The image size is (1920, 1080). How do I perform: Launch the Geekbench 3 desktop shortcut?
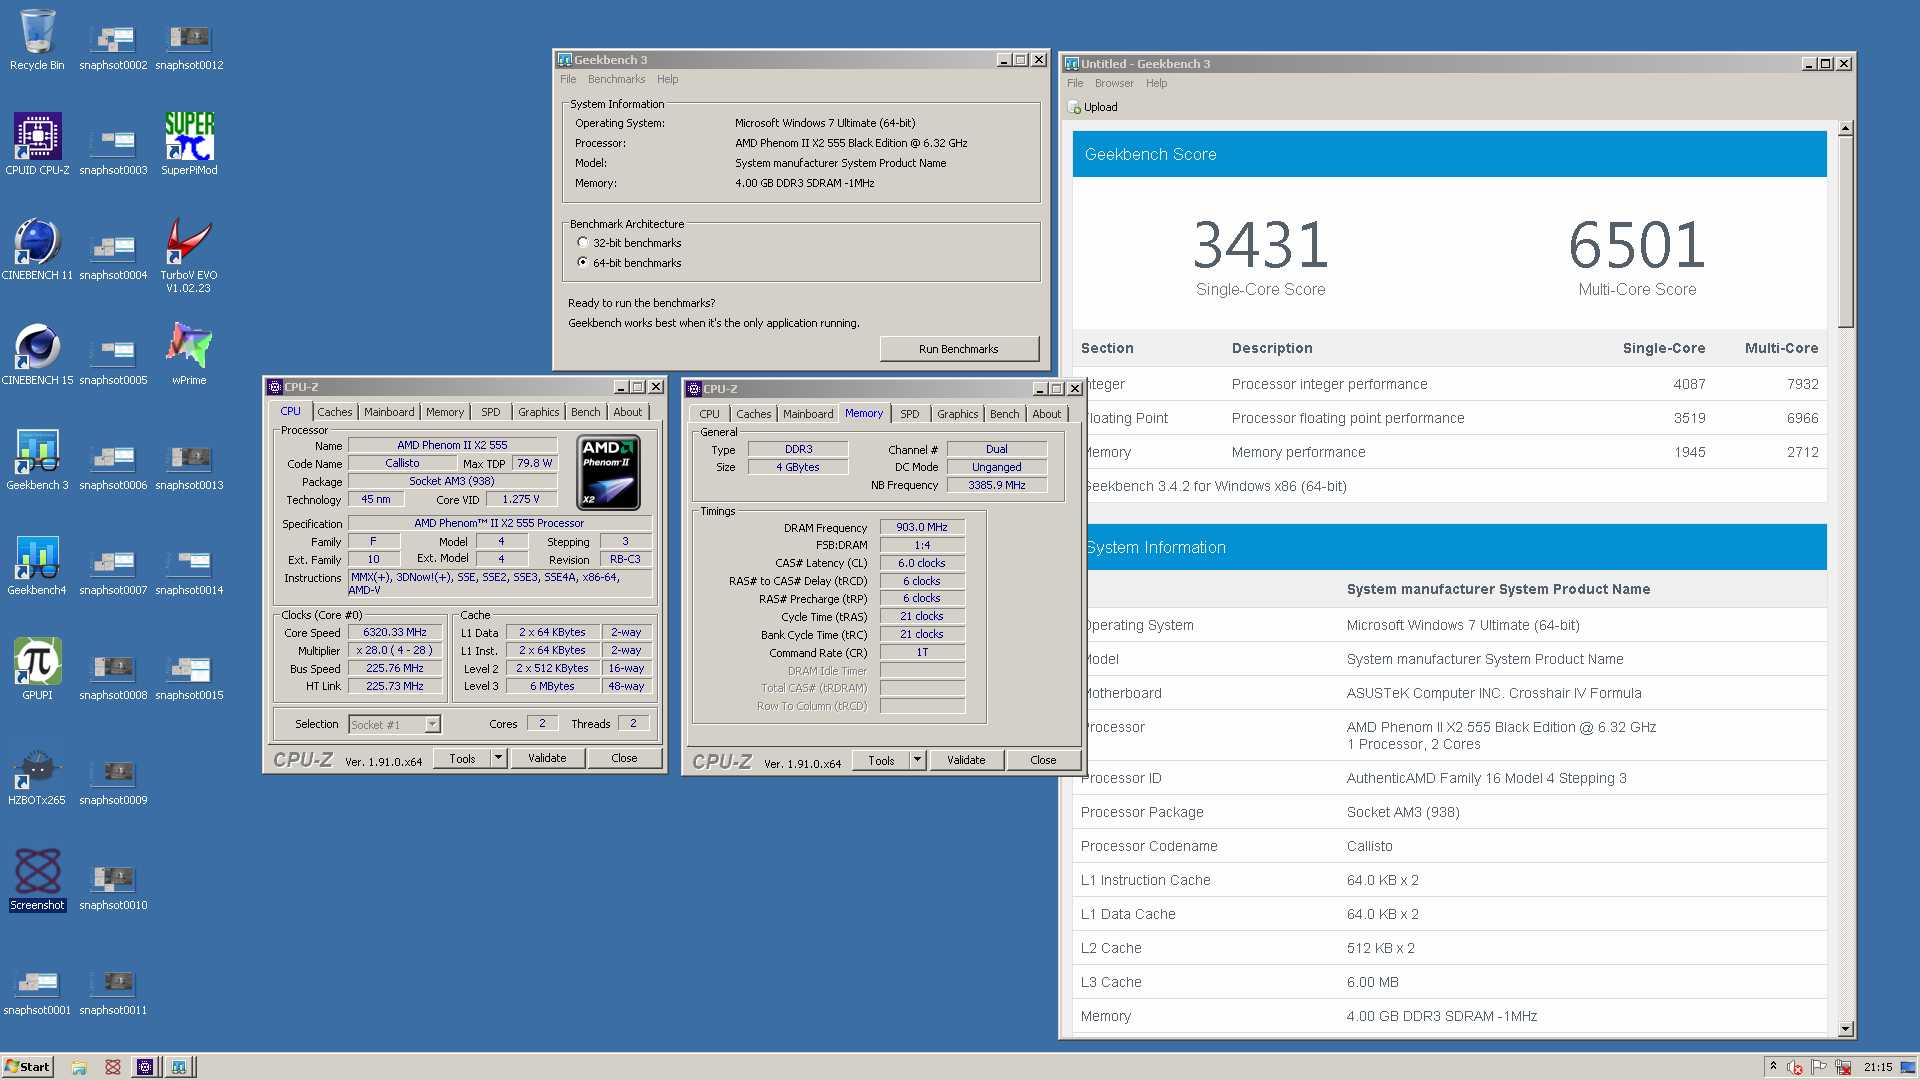pyautogui.click(x=37, y=460)
